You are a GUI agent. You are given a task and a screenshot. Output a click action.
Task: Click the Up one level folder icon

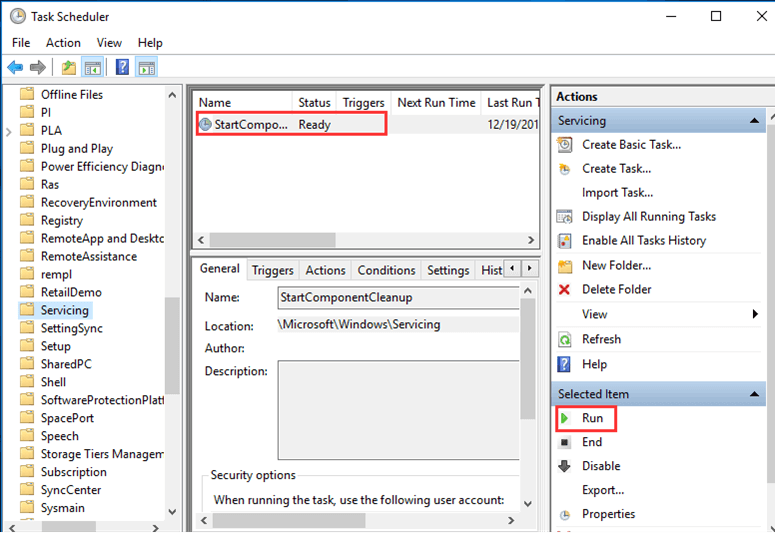click(x=69, y=67)
